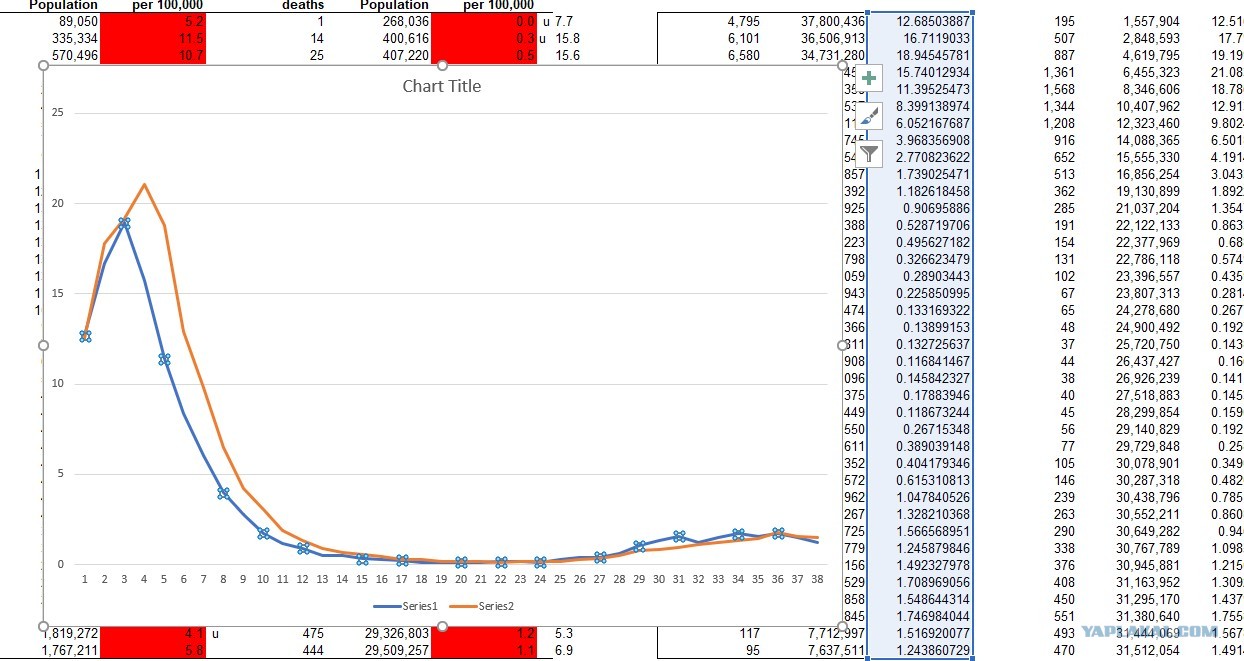Select population cell 10,407,962
Viewport: 1244px width, 661px height.
point(1146,106)
